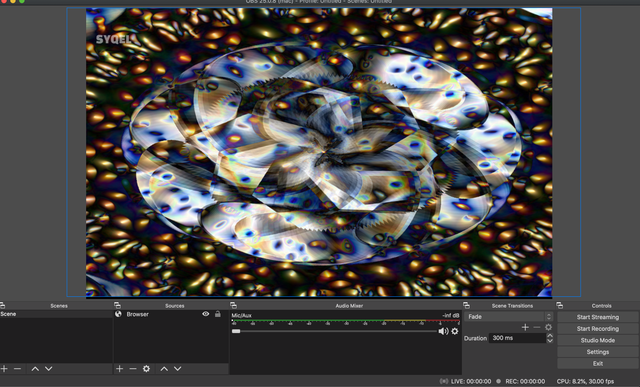Enable Studio Mode
Screen dimensions: 640x387
[598, 340]
